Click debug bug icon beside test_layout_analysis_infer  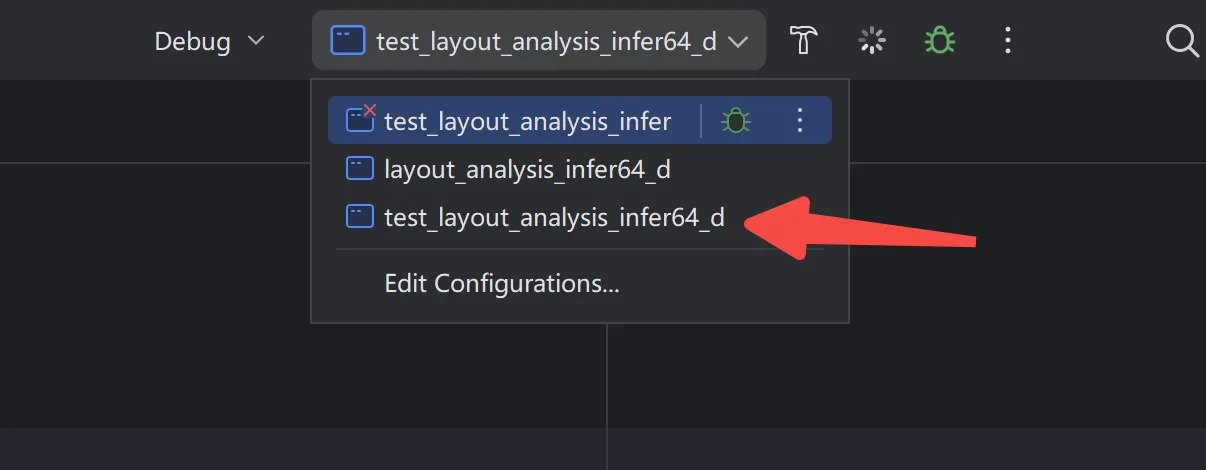[x=736, y=121]
